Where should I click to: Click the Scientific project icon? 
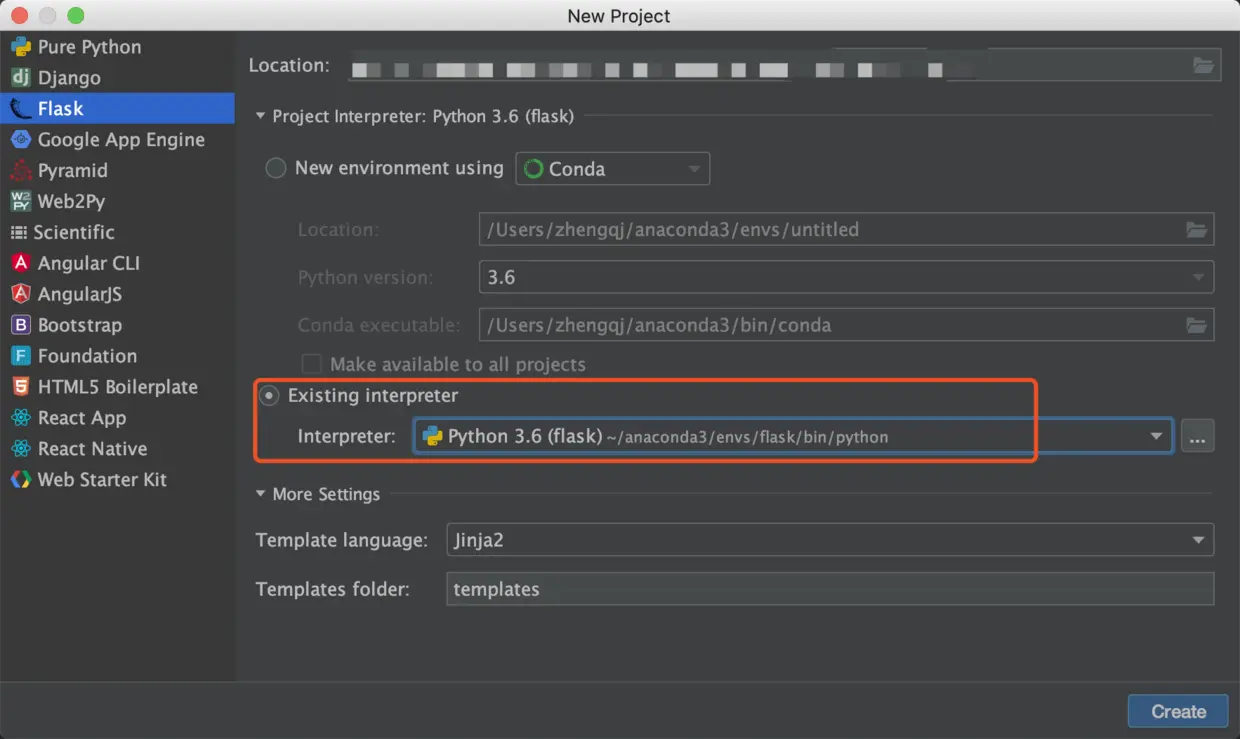coord(18,233)
